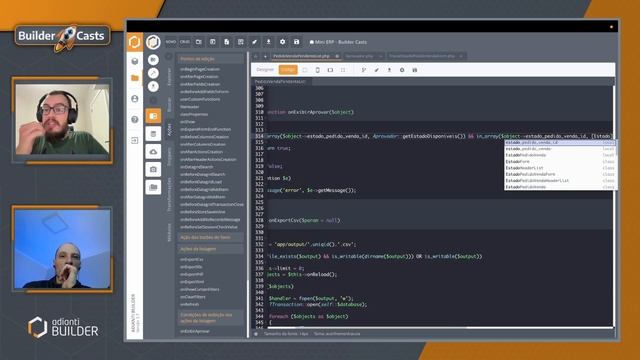
Task: Click the NOVO button in top toolbar
Action: [171, 42]
